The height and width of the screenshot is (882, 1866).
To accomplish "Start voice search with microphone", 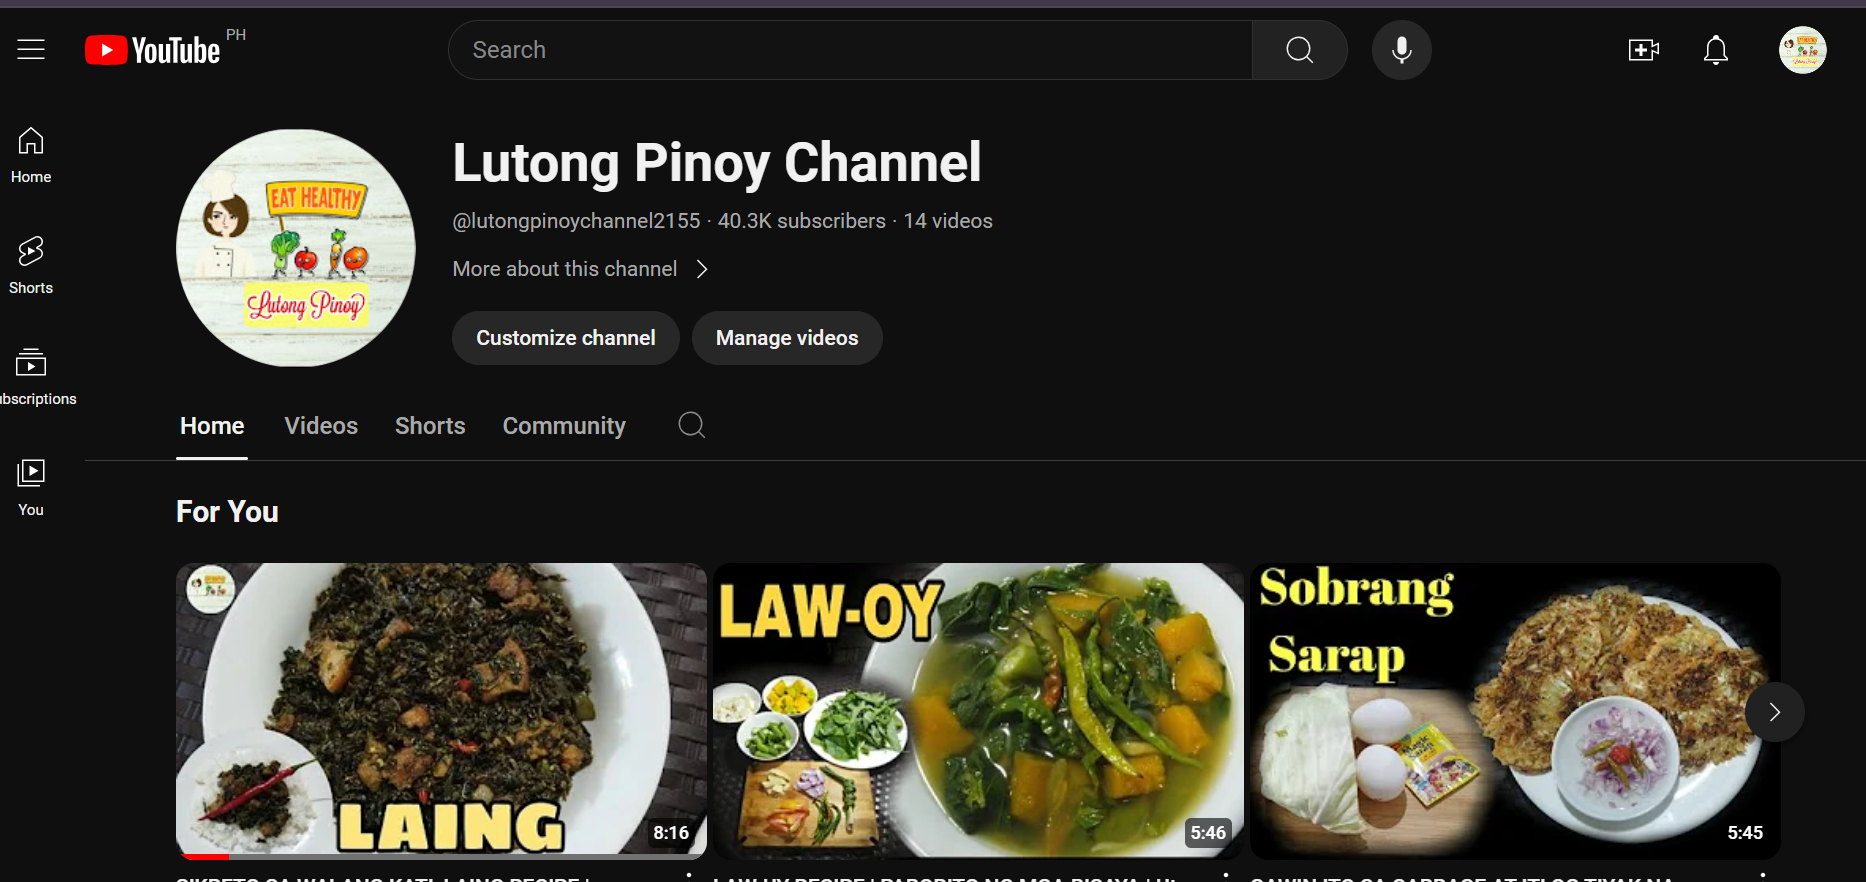I will tap(1401, 50).
